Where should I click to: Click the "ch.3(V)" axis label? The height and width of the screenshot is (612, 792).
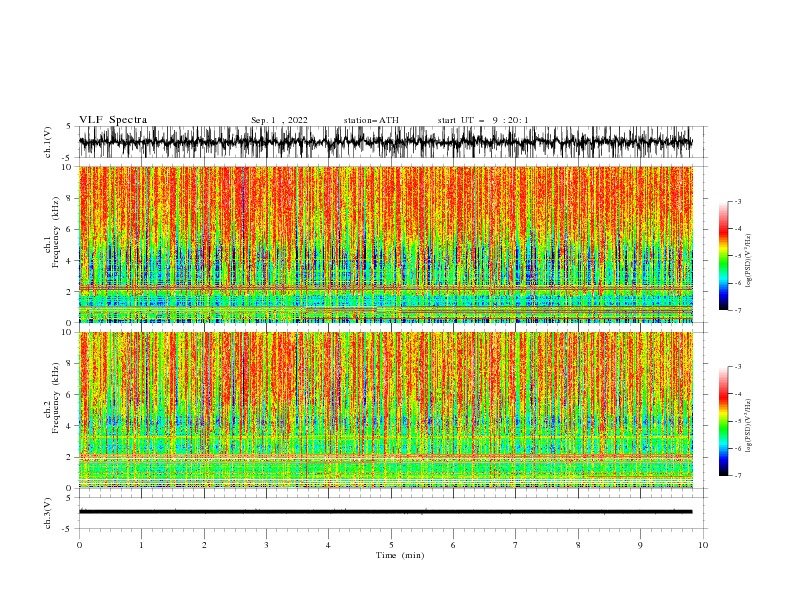[x=48, y=513]
